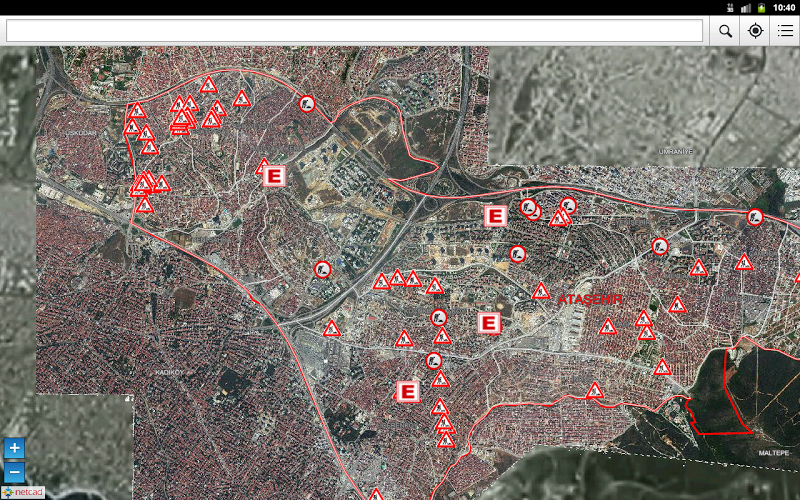Tap the topmost circular worker marker
This screenshot has height=500, width=800.
307,103
